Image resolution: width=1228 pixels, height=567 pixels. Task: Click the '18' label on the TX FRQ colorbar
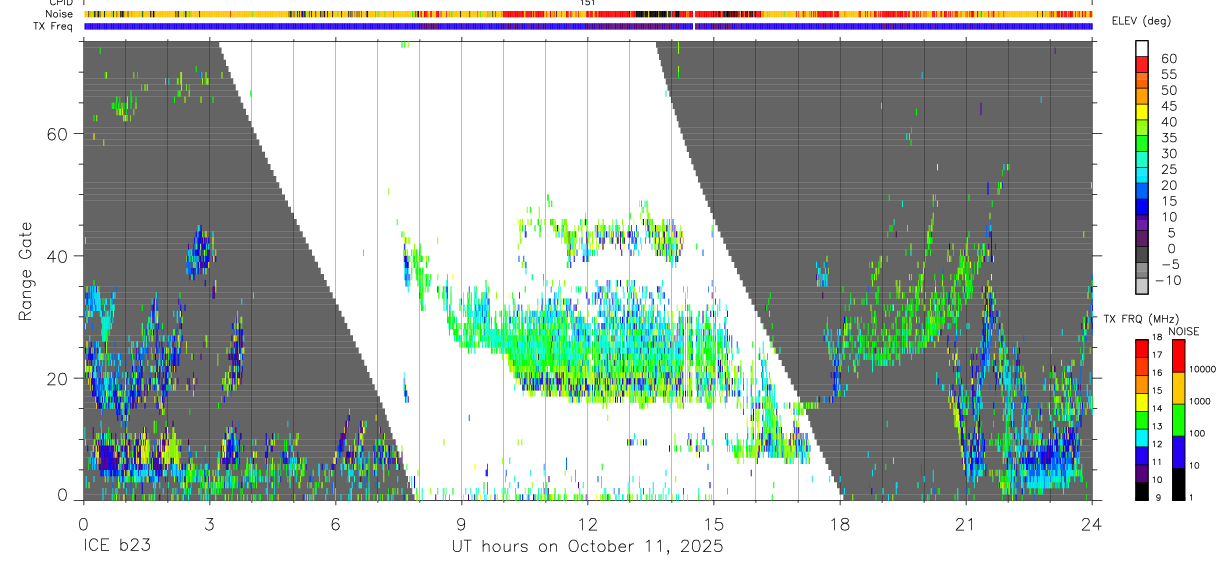(x=1157, y=338)
